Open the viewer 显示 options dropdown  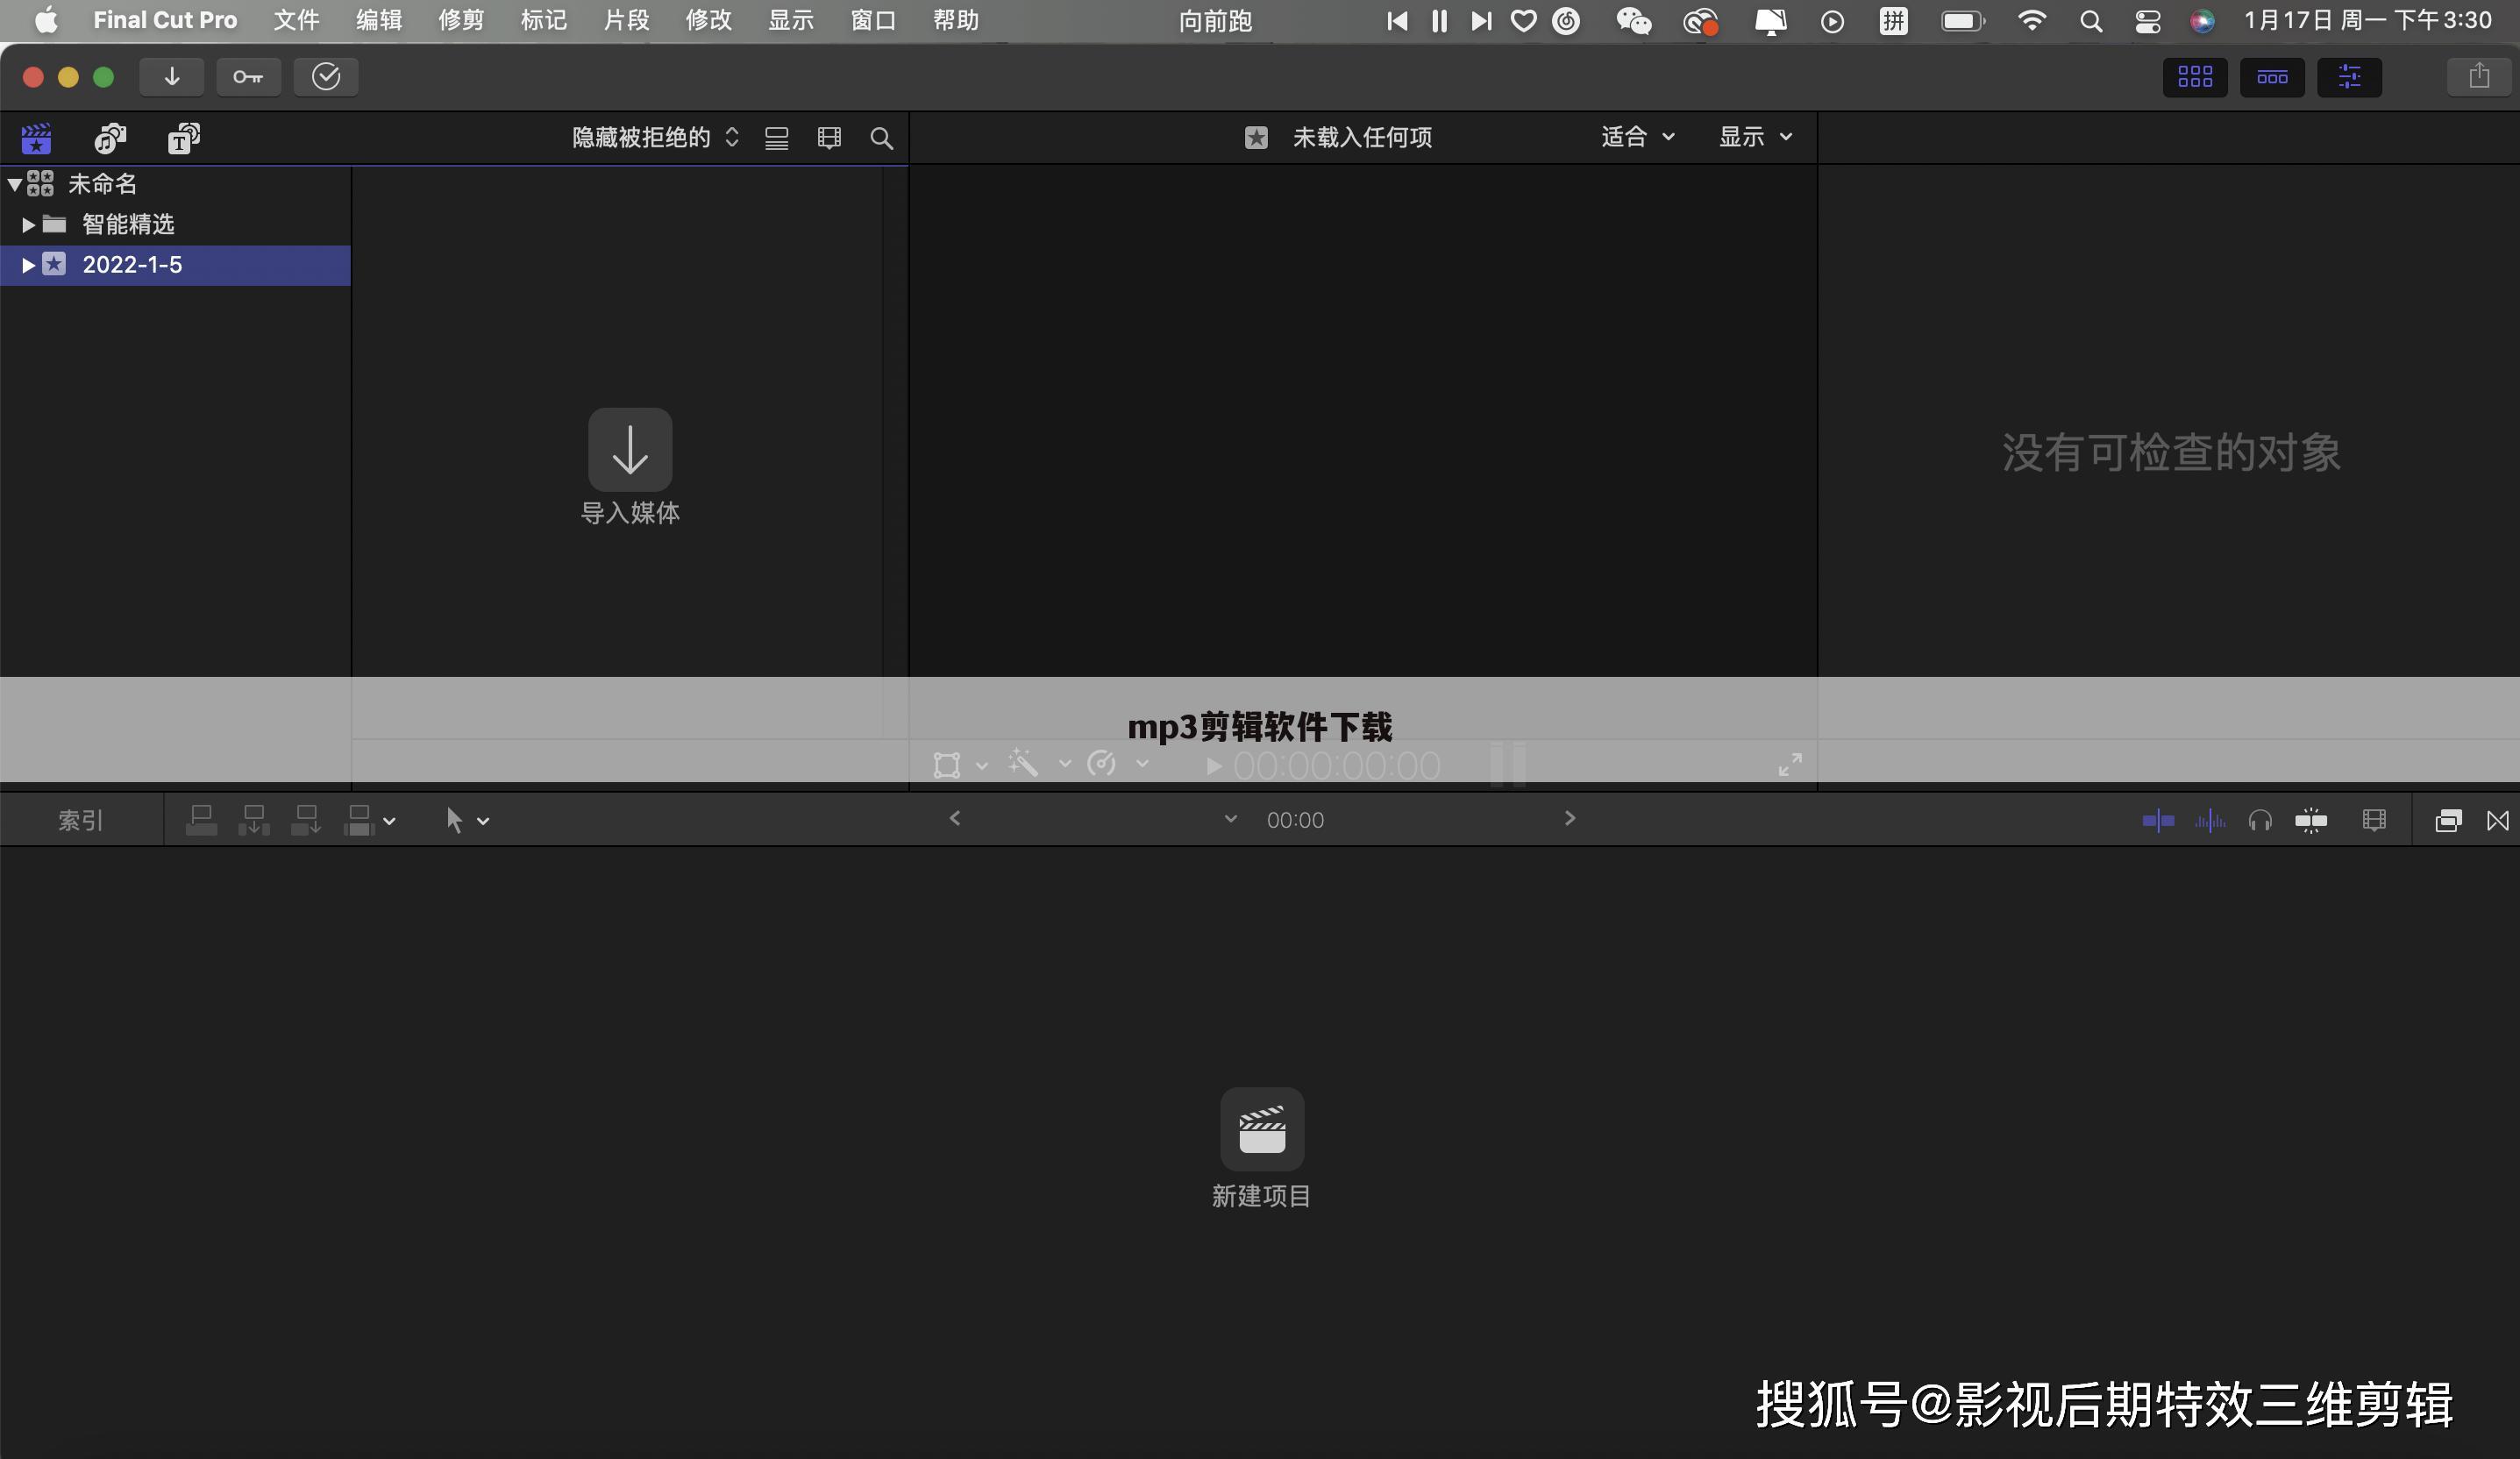[1755, 137]
